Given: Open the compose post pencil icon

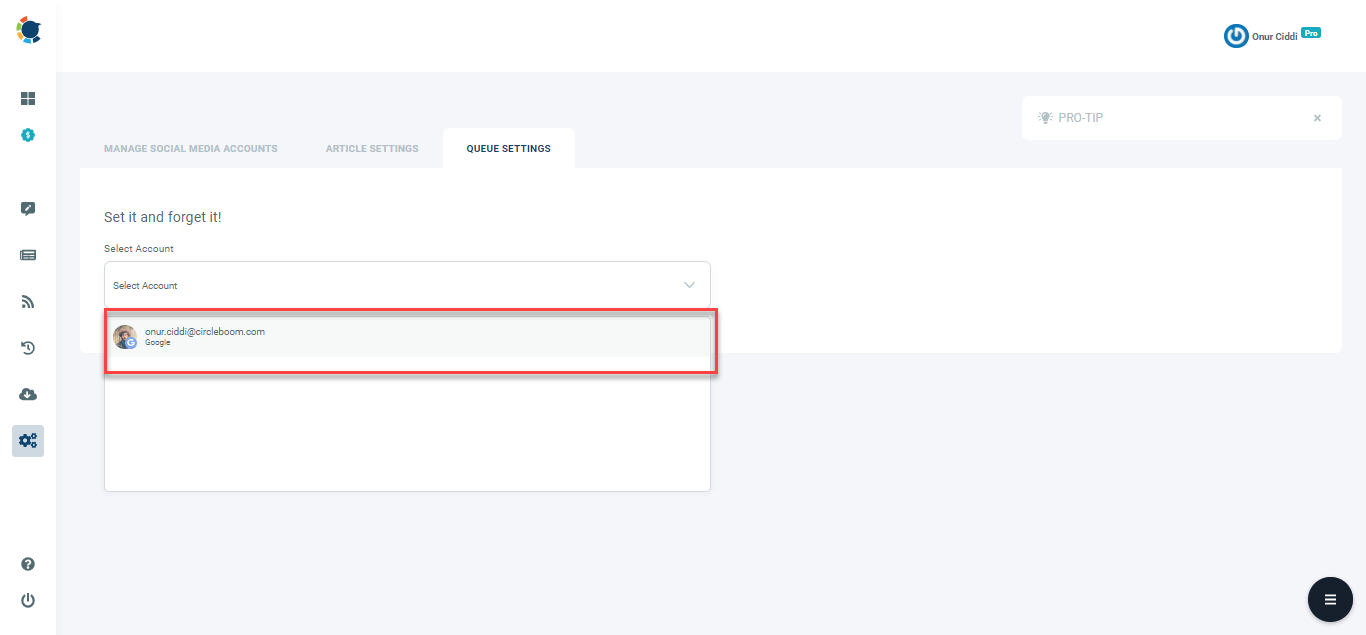Looking at the screenshot, I should [27, 208].
